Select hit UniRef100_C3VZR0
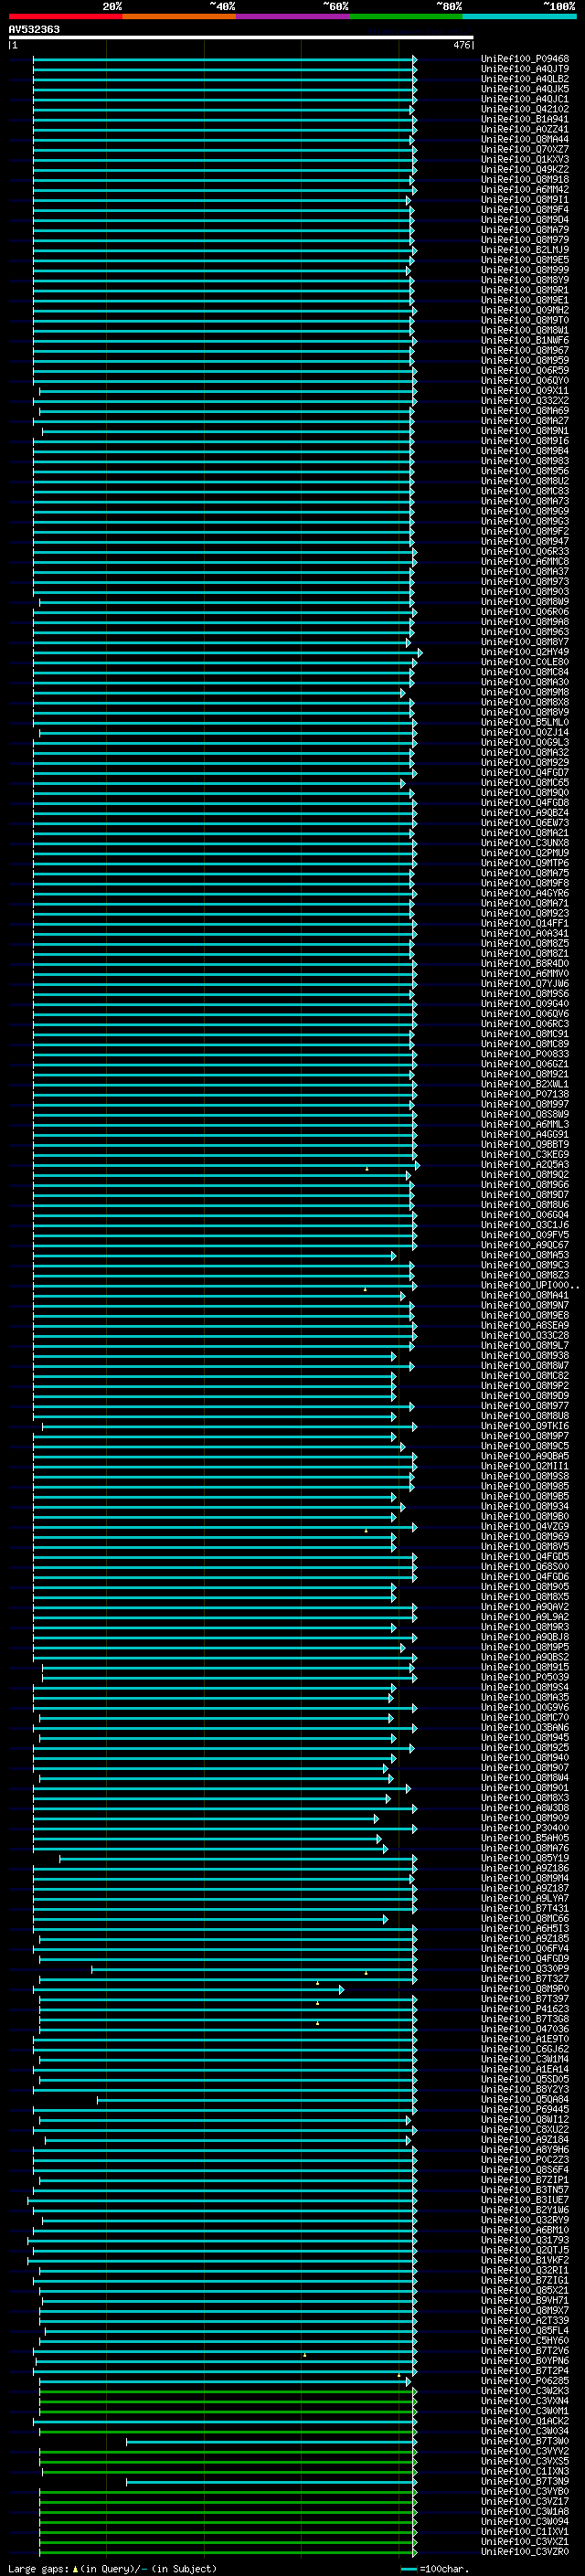This screenshot has height=2576, width=585. (525, 2551)
